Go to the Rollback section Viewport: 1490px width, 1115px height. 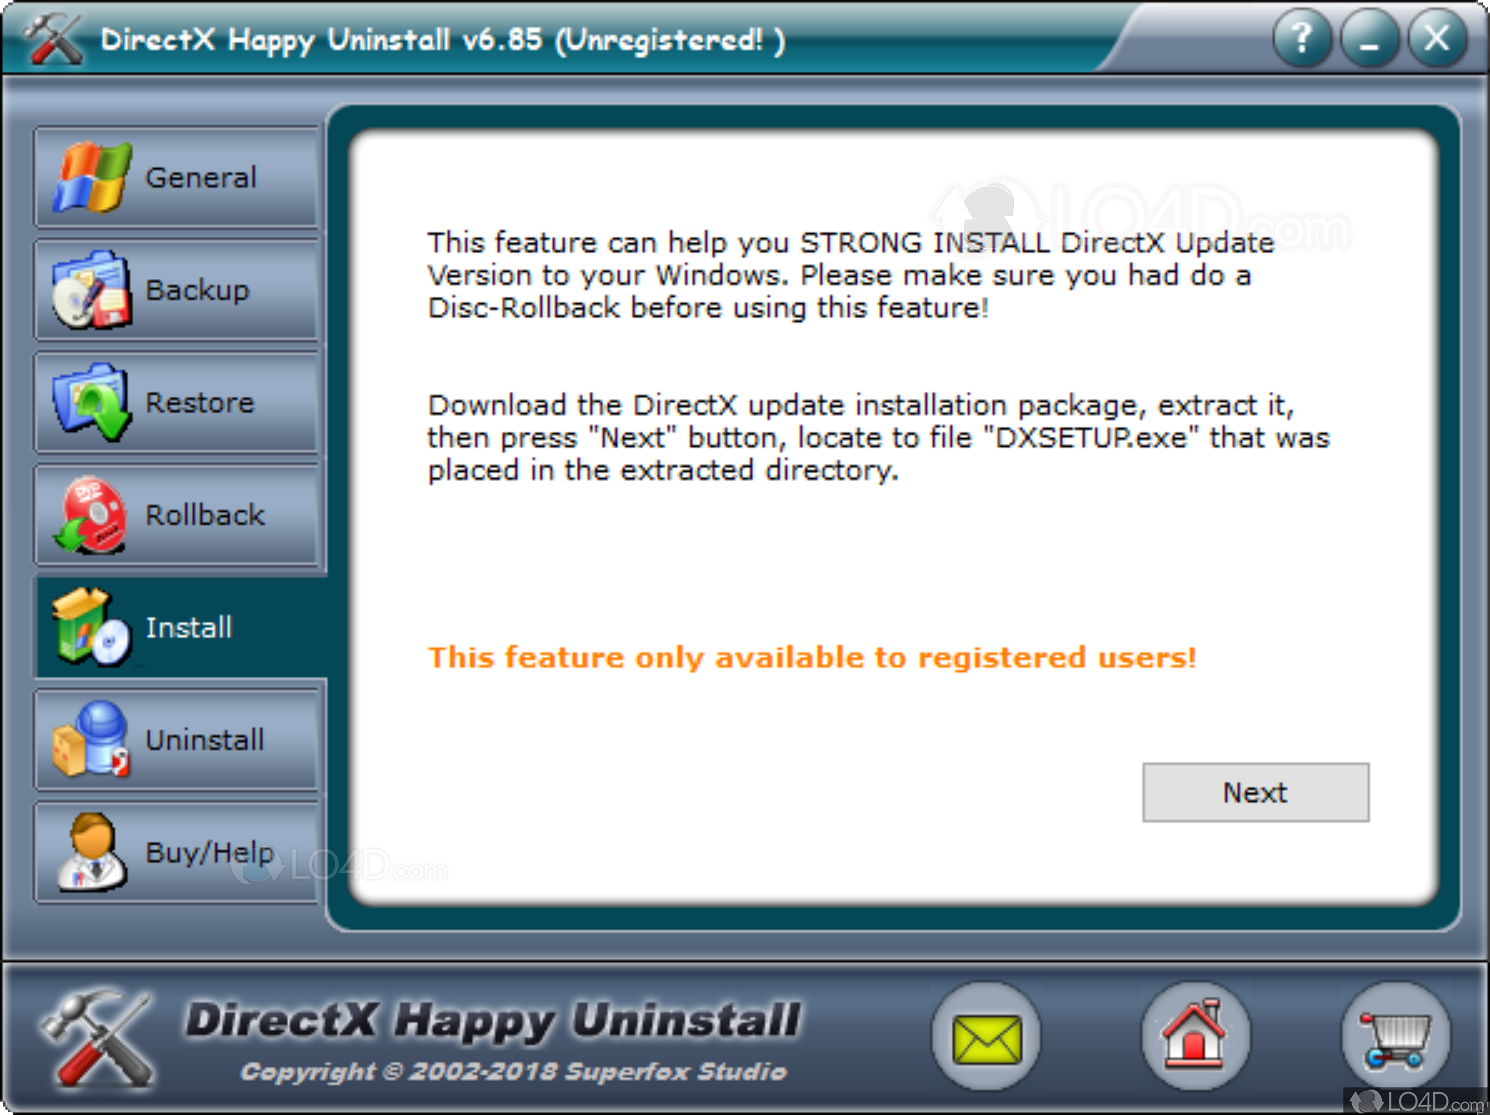tap(176, 515)
